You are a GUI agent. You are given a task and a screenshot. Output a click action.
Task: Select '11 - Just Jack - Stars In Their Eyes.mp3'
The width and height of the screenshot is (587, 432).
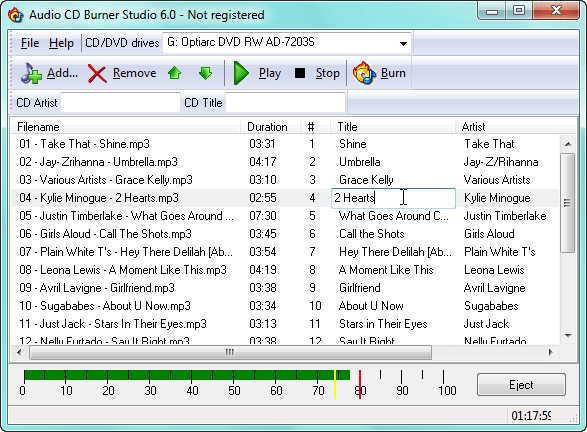[x=113, y=324]
